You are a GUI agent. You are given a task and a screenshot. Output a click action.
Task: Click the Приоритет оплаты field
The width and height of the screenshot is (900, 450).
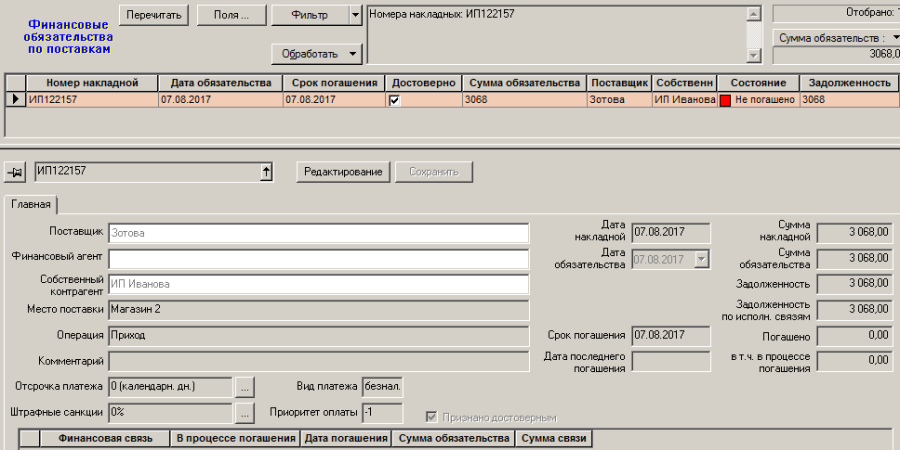[x=383, y=413]
